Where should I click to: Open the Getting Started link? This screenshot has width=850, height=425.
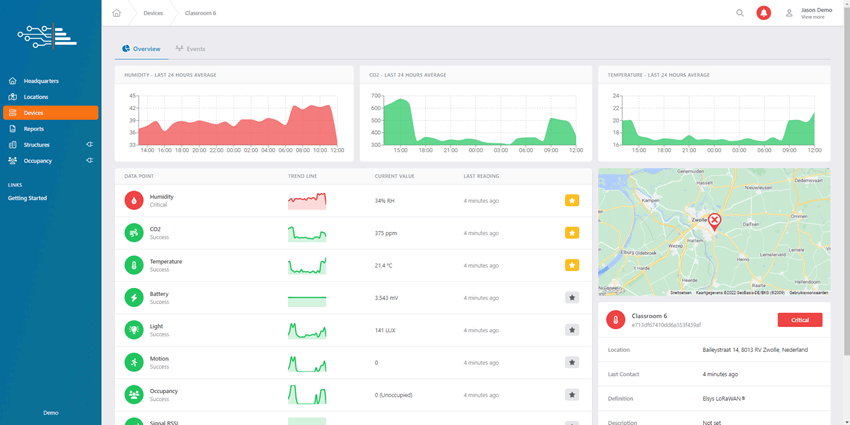27,198
